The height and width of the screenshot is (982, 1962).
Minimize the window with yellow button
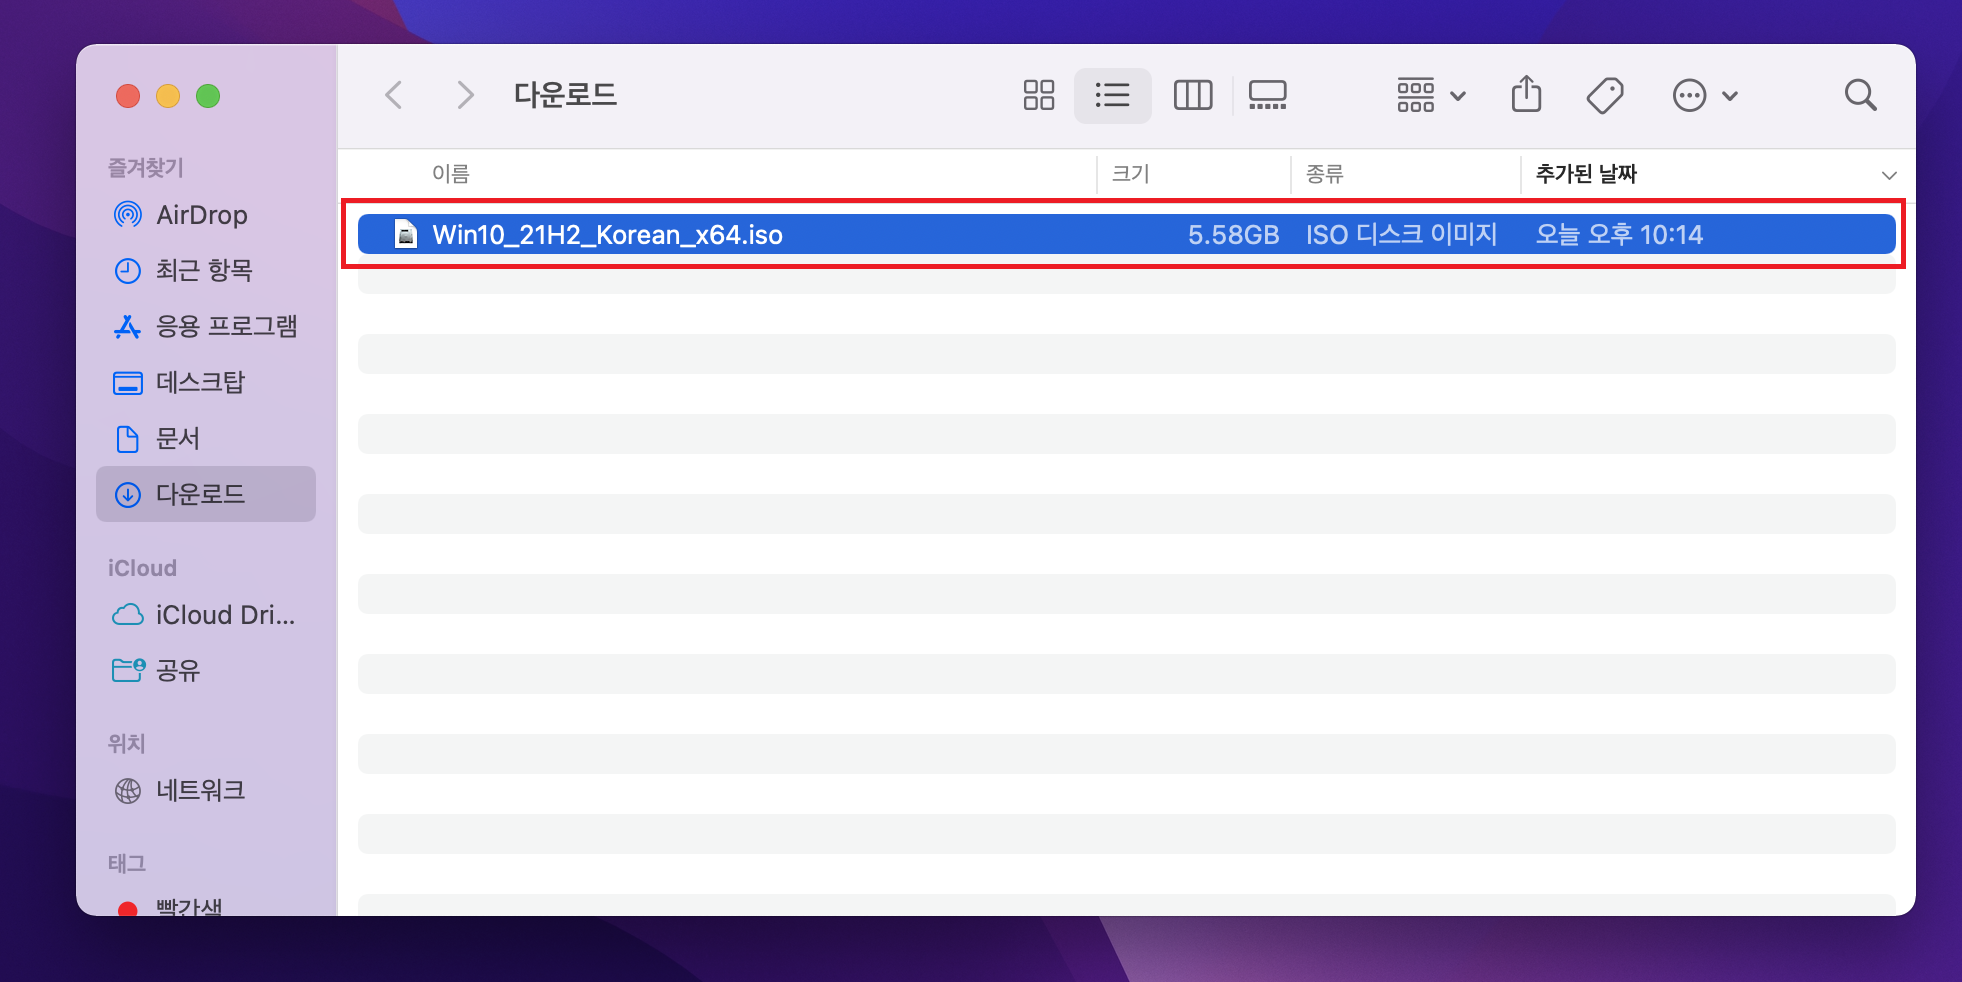click(168, 96)
